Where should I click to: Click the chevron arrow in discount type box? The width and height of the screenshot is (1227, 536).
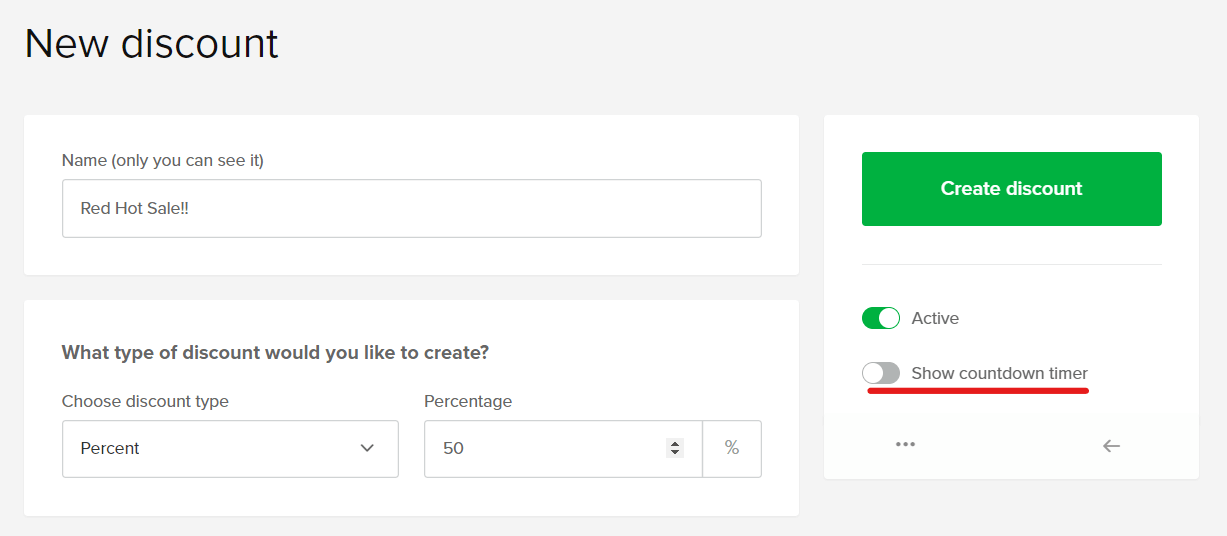coord(367,448)
